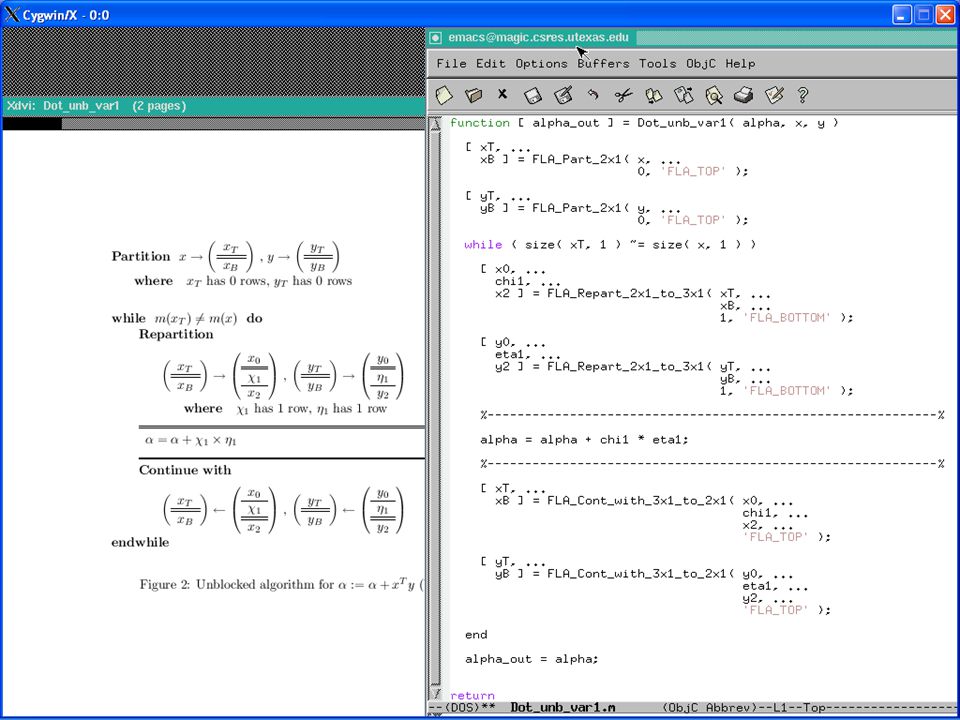Open the ObjC menu

click(x=700, y=63)
